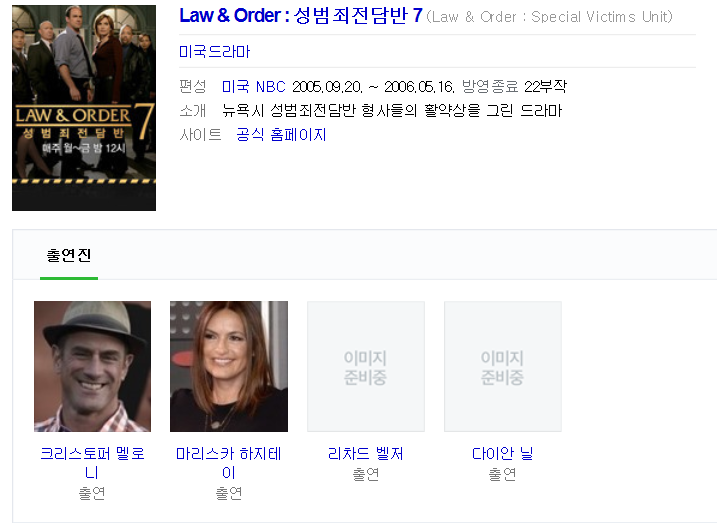Click the 출연 role text under 크리스토퍼 멜로니
This screenshot has width=717, height=523.
(92, 493)
